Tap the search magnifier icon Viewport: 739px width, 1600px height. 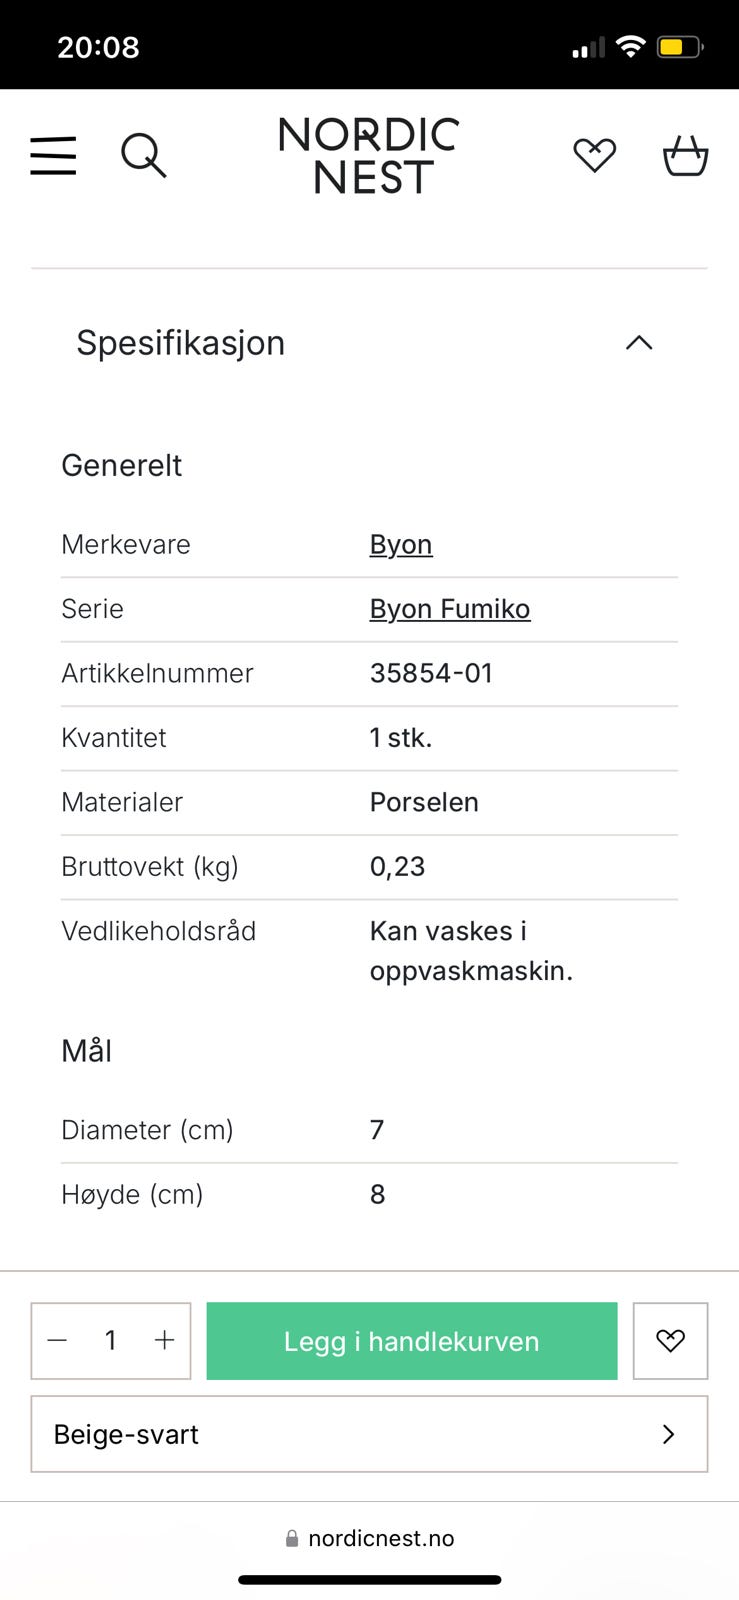(143, 156)
